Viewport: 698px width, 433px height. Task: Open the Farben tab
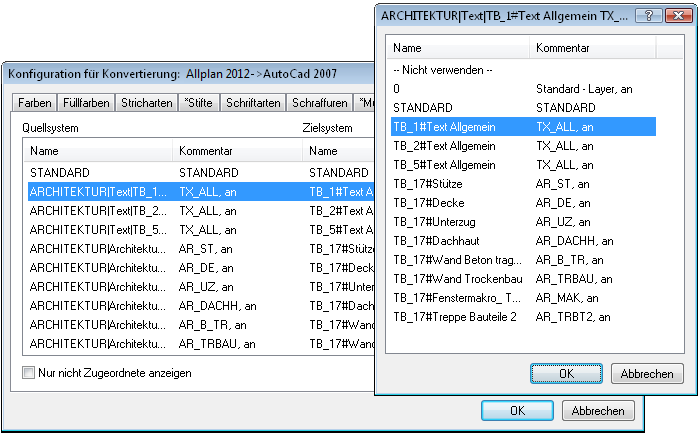pyautogui.click(x=34, y=103)
